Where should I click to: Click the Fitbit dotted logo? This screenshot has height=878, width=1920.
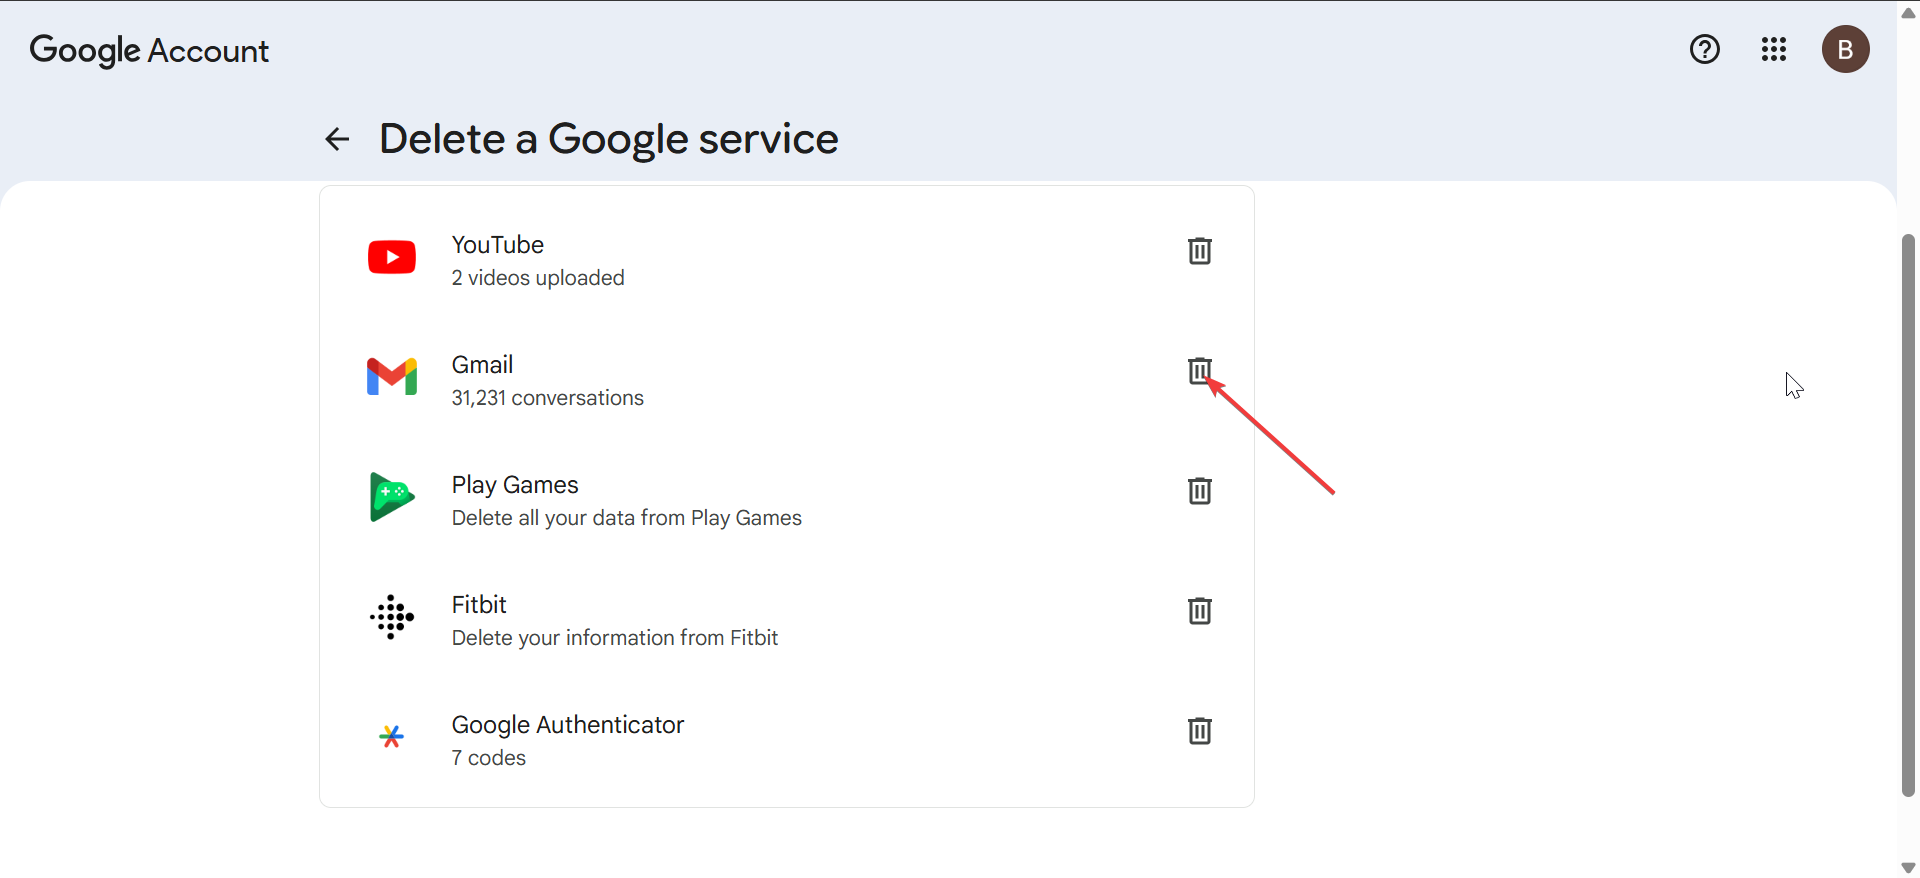(392, 617)
